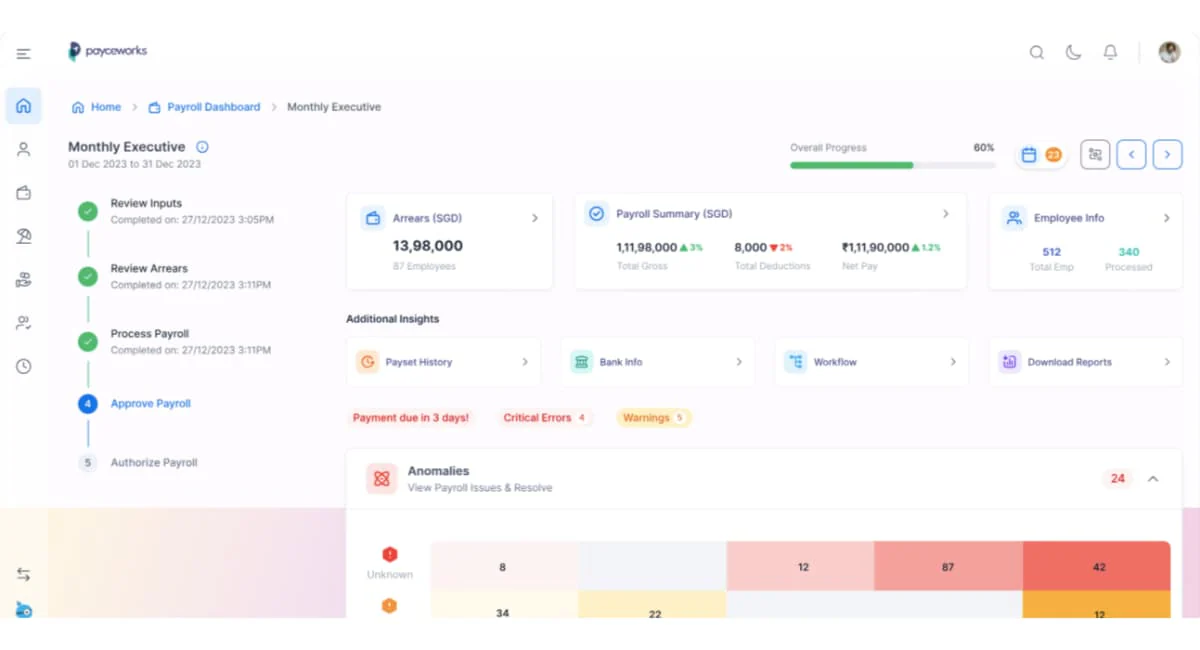Click Total Emp value 512

1051,252
